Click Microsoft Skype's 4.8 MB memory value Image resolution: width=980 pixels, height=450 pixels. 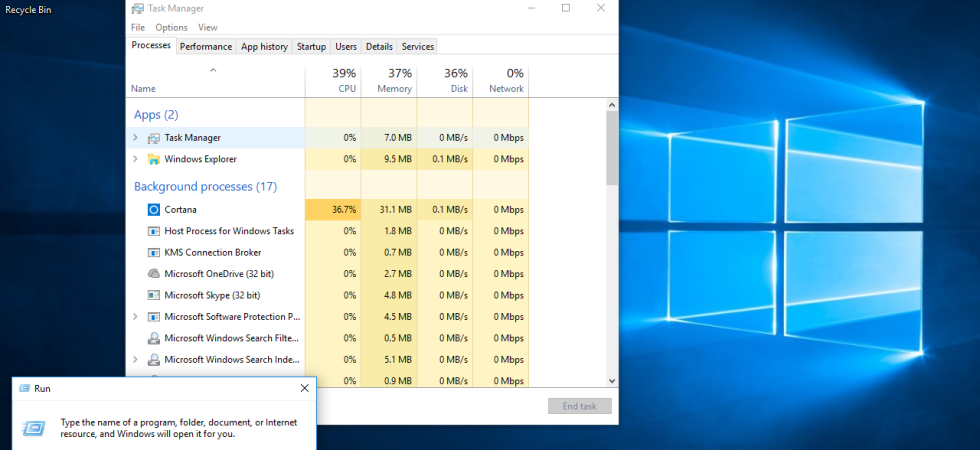[398, 295]
